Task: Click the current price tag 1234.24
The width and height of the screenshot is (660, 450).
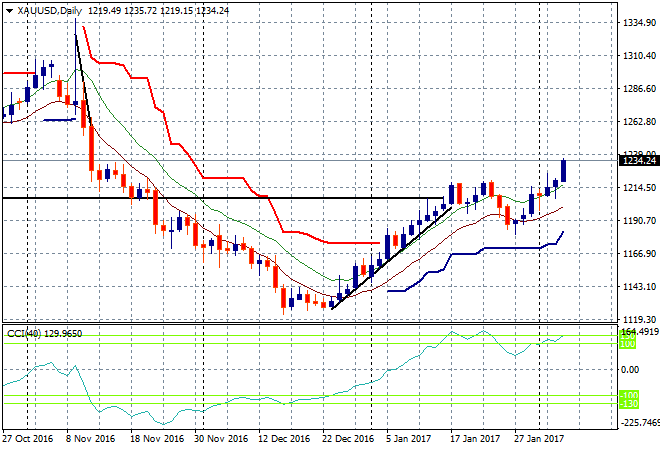Action: [x=639, y=160]
